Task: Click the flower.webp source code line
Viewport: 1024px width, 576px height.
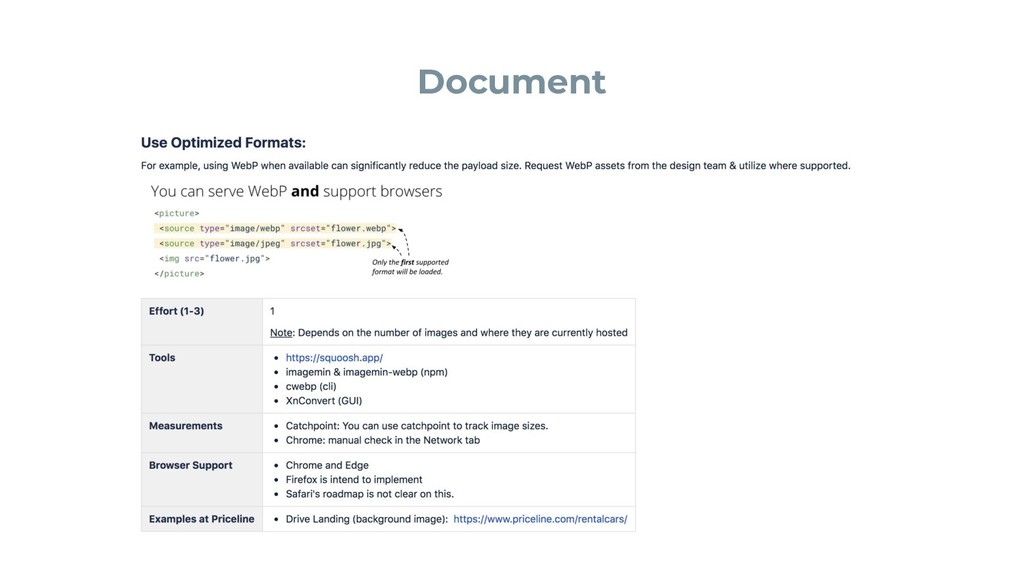Action: click(276, 229)
